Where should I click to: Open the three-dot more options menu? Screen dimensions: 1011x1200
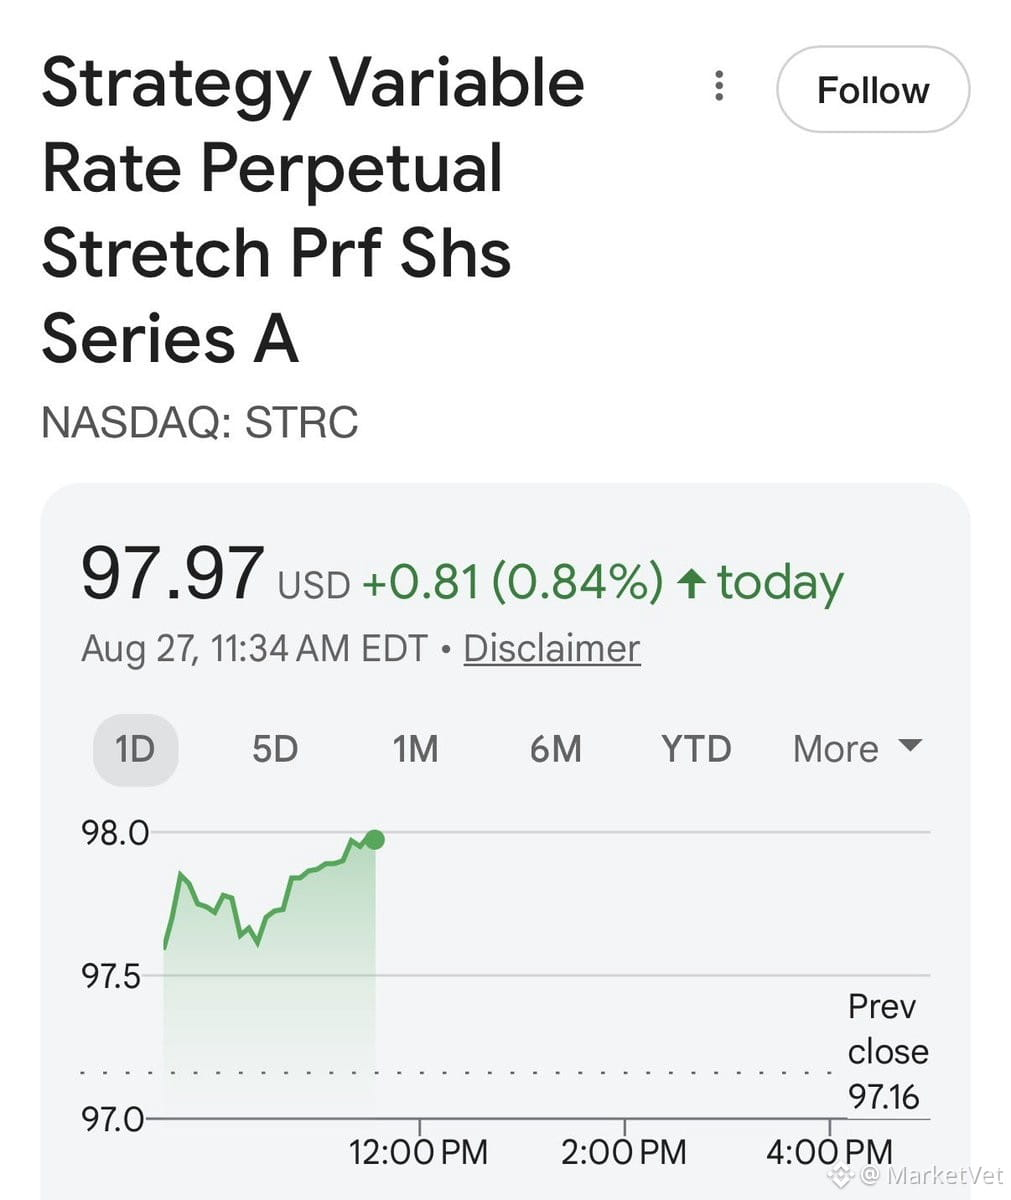[718, 87]
